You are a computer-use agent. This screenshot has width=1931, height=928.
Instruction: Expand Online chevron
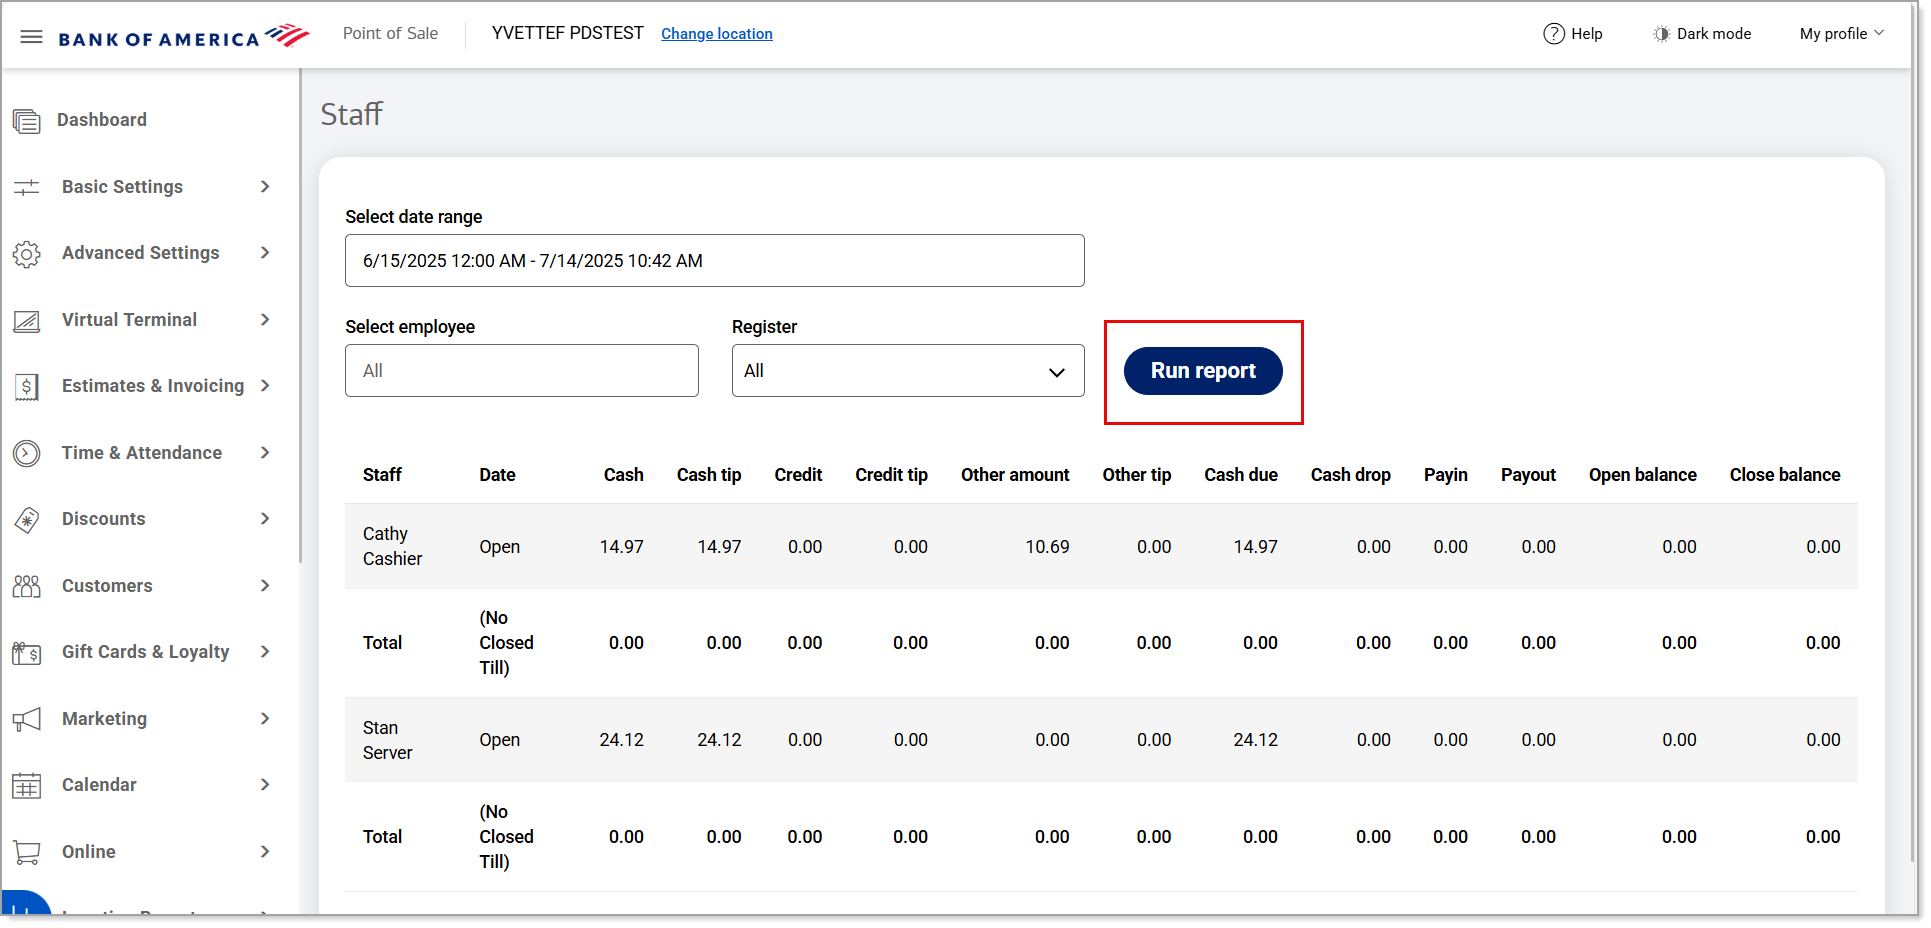pos(265,852)
